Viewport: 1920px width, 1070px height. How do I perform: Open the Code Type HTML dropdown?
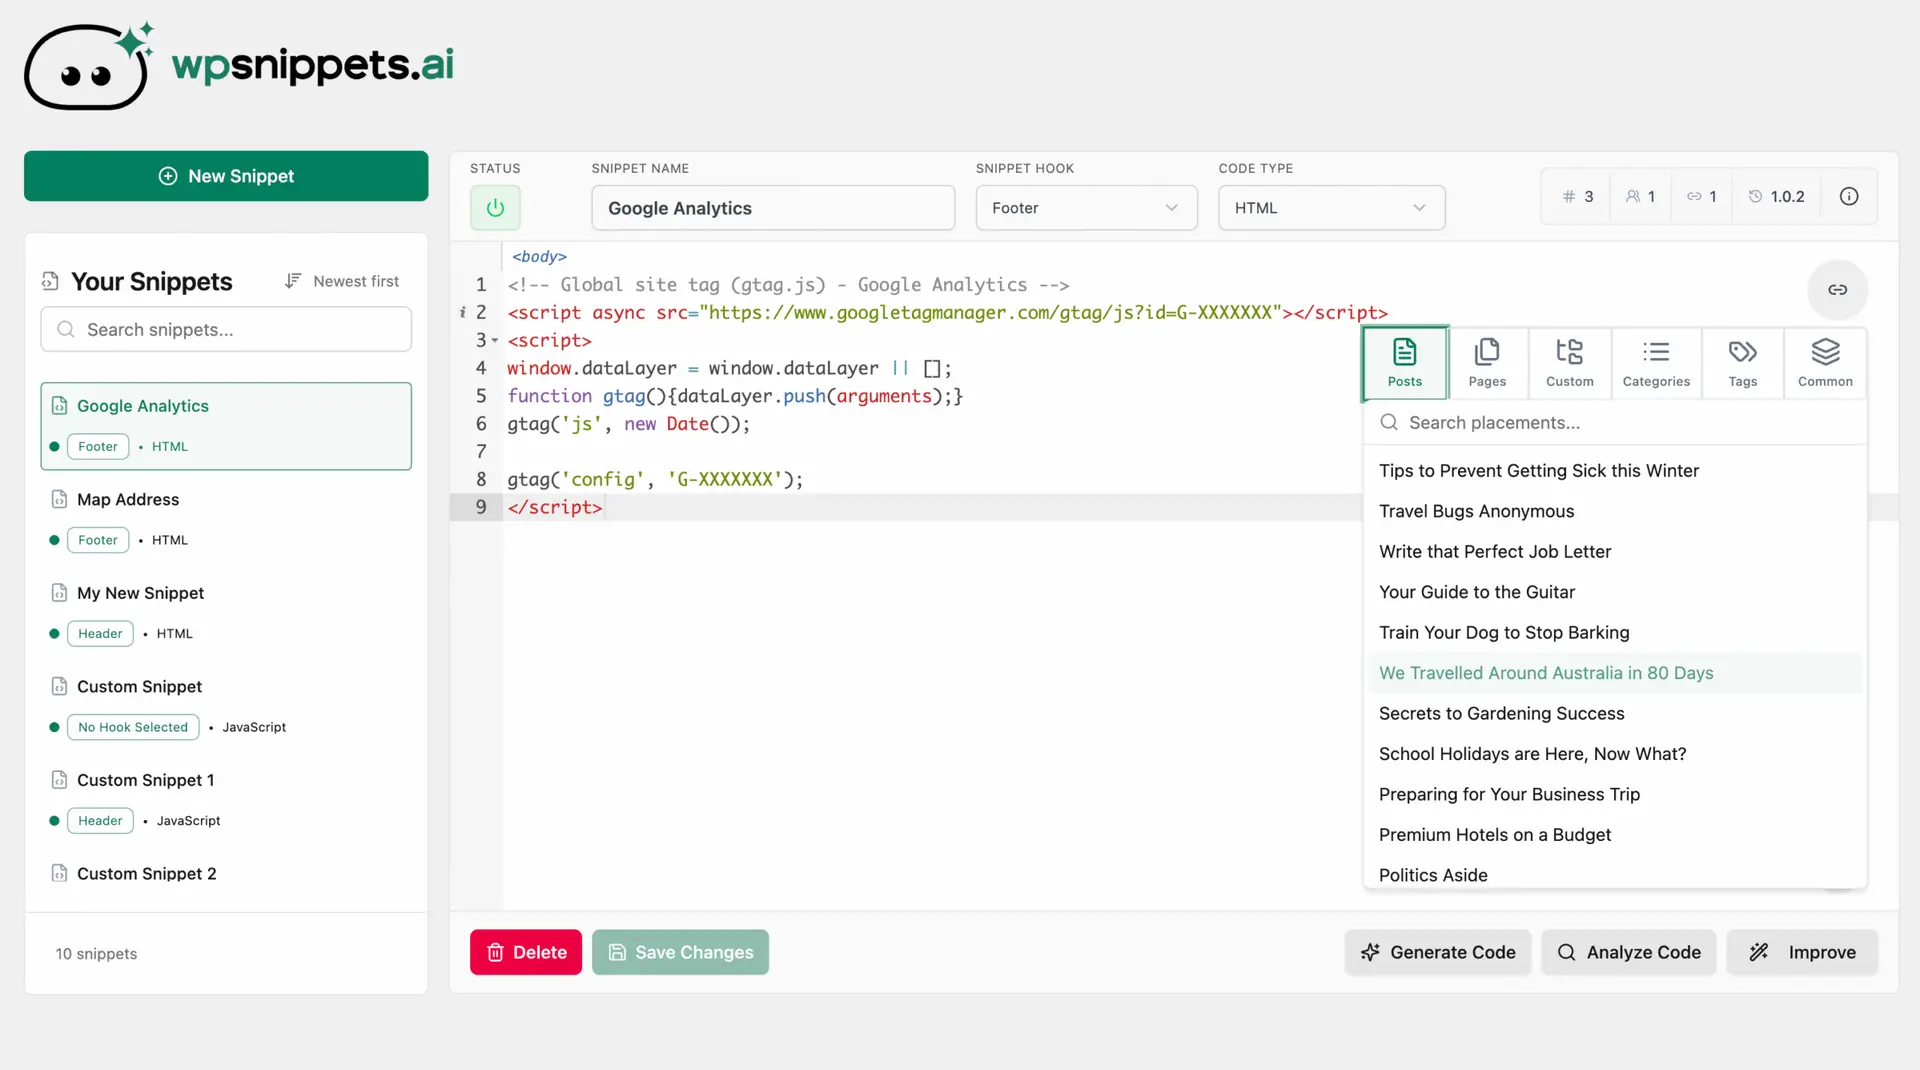click(1331, 208)
